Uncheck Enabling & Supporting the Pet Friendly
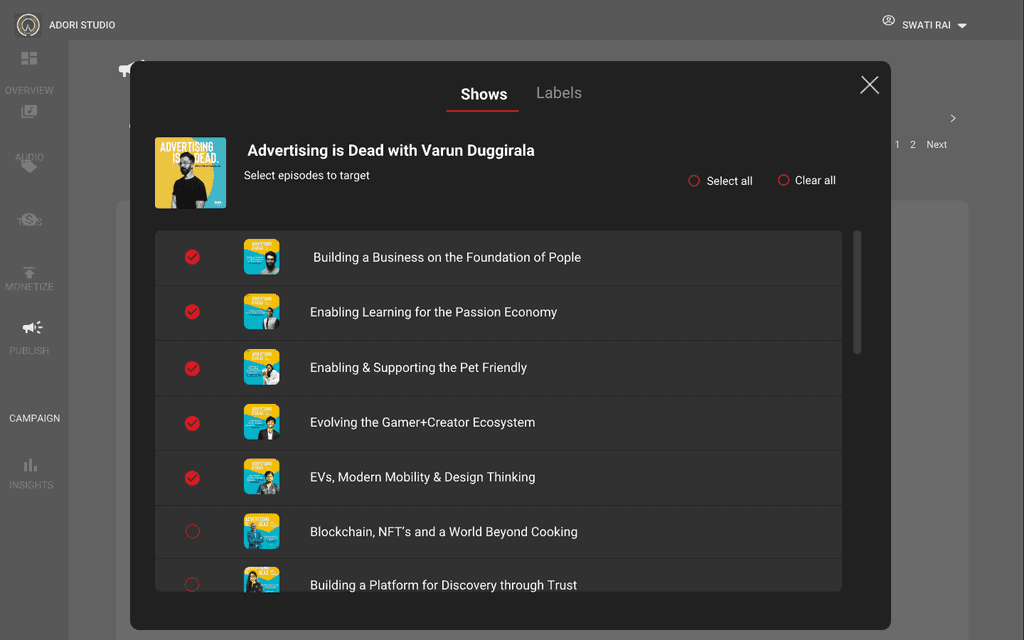Viewport: 1024px width, 640px height. pos(192,368)
